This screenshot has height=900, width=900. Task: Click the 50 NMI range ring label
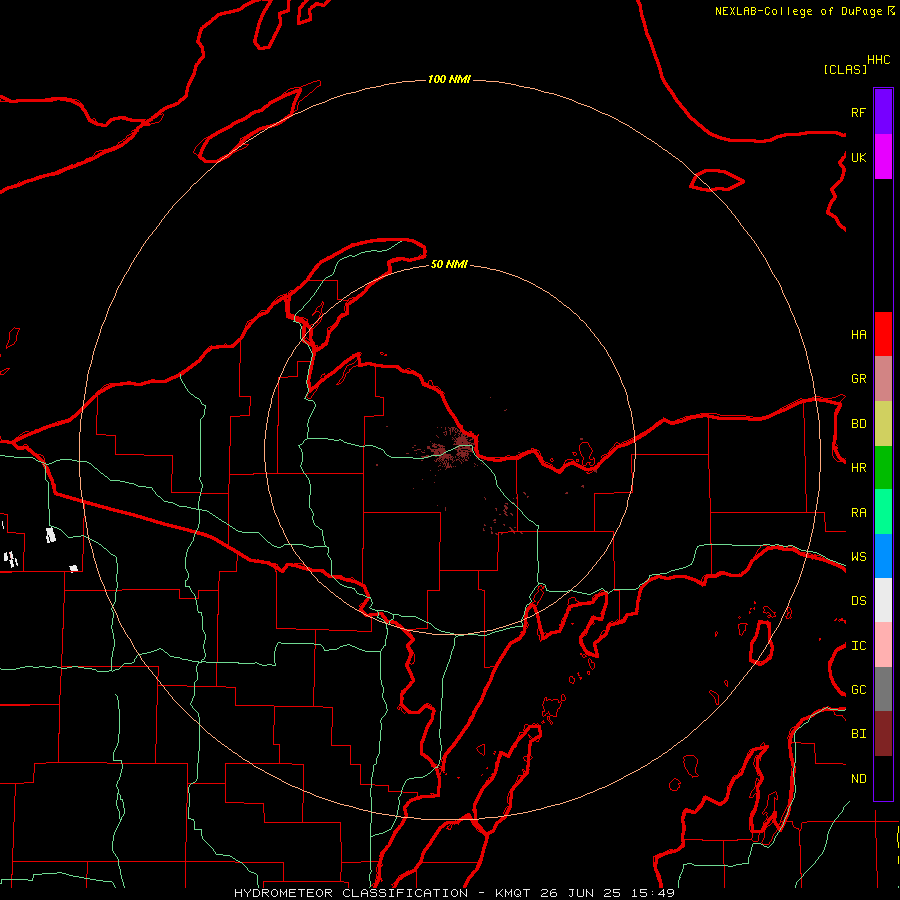coord(449,264)
